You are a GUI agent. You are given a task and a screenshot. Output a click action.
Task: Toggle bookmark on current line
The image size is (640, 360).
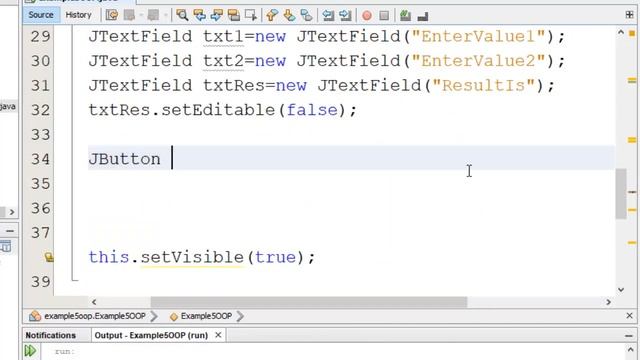pos(306,16)
